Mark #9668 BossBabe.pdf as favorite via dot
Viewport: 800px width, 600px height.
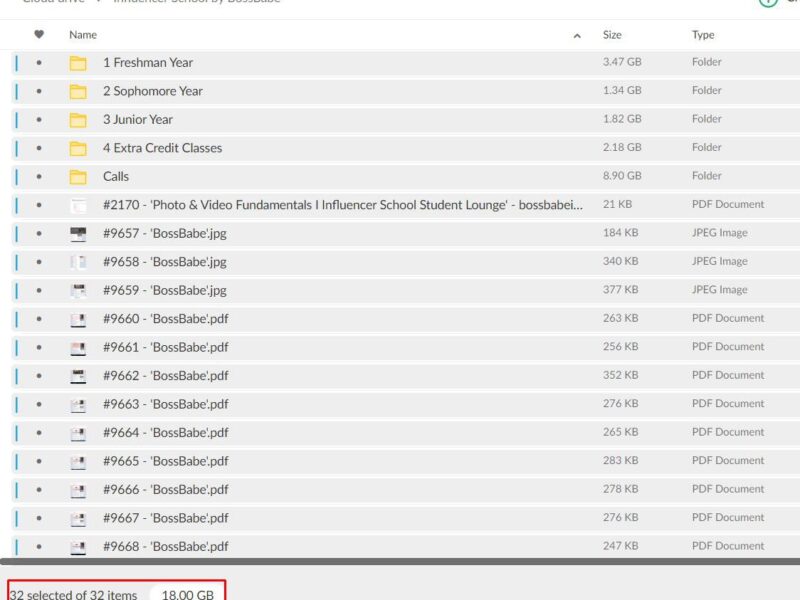[x=39, y=547]
